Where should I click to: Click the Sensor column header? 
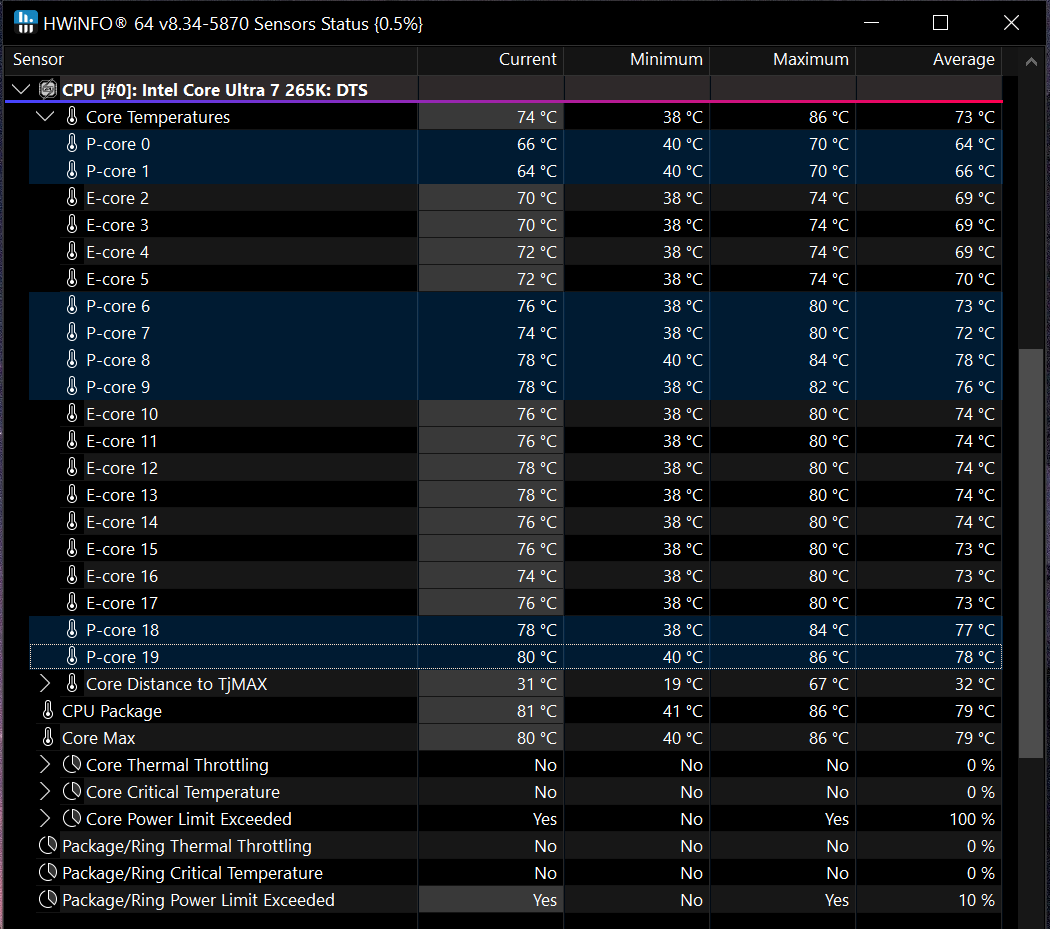[x=211, y=60]
